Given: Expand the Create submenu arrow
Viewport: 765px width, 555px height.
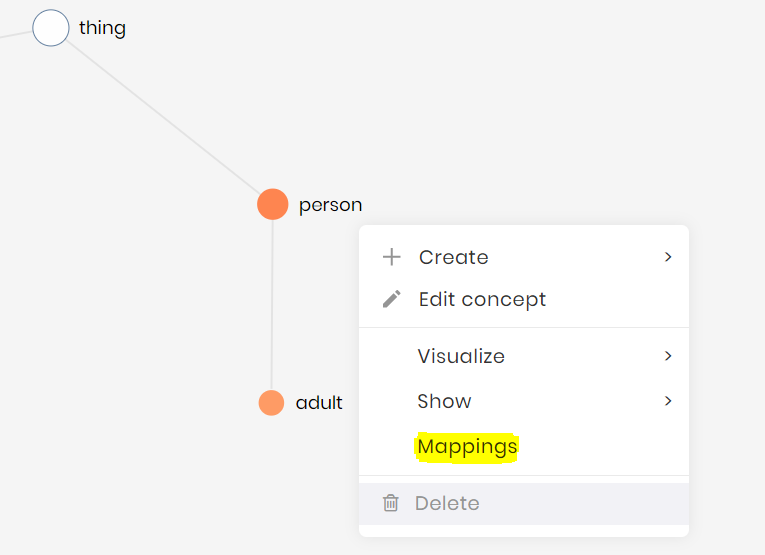Looking at the screenshot, I should 668,257.
